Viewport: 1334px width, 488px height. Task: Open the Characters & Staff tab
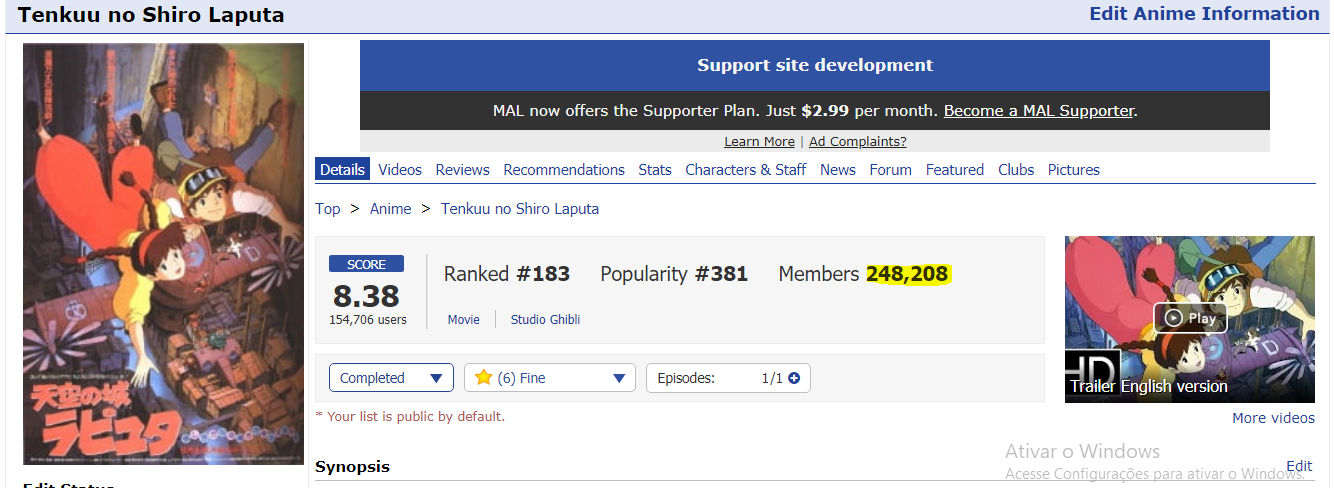coord(745,169)
